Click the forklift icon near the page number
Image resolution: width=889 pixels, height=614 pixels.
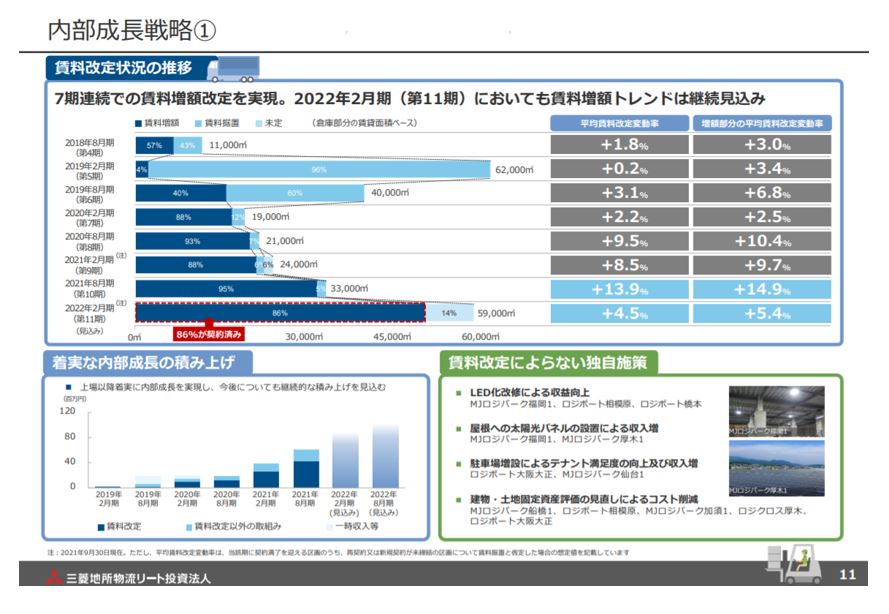[792, 565]
